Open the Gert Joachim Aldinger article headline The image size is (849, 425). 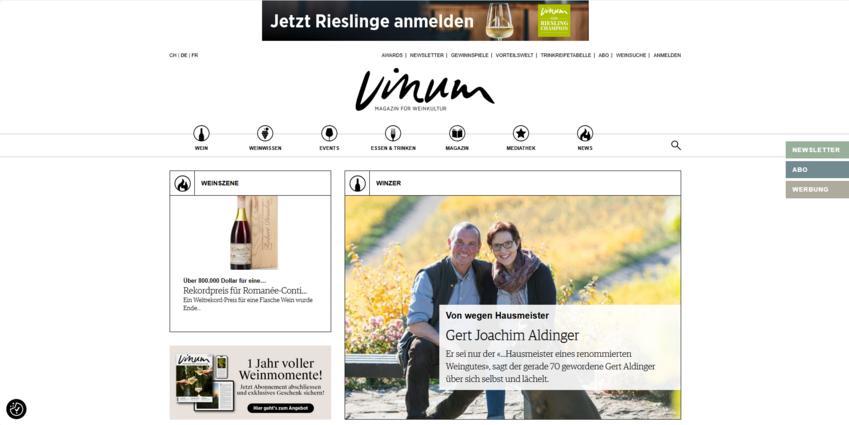click(512, 336)
